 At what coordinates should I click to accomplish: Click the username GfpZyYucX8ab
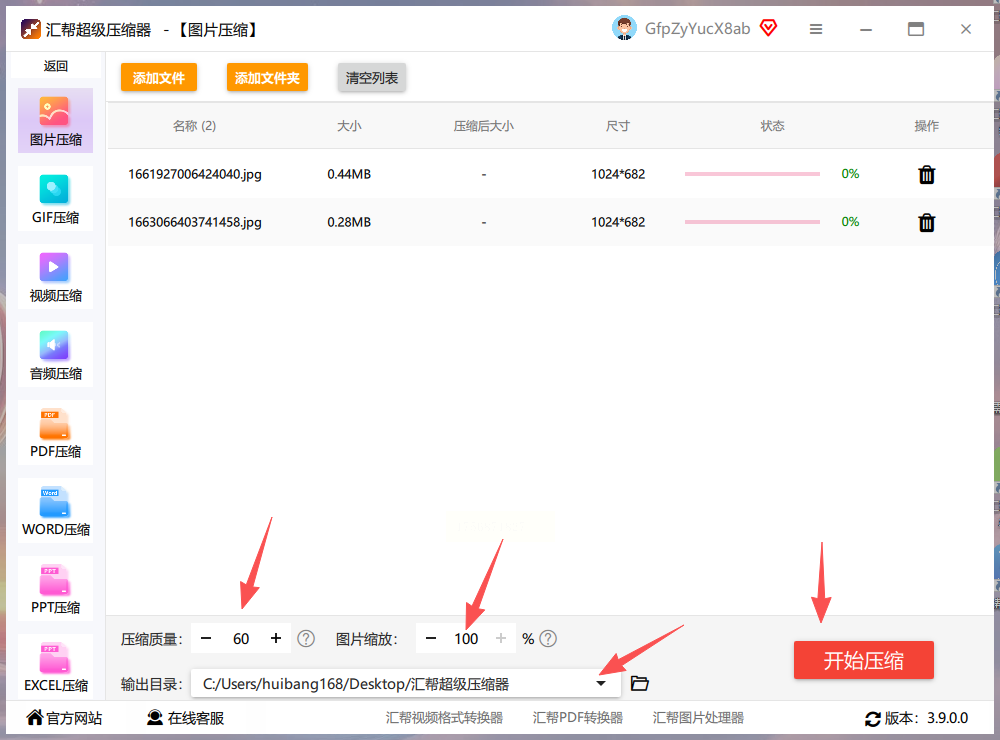click(x=697, y=29)
